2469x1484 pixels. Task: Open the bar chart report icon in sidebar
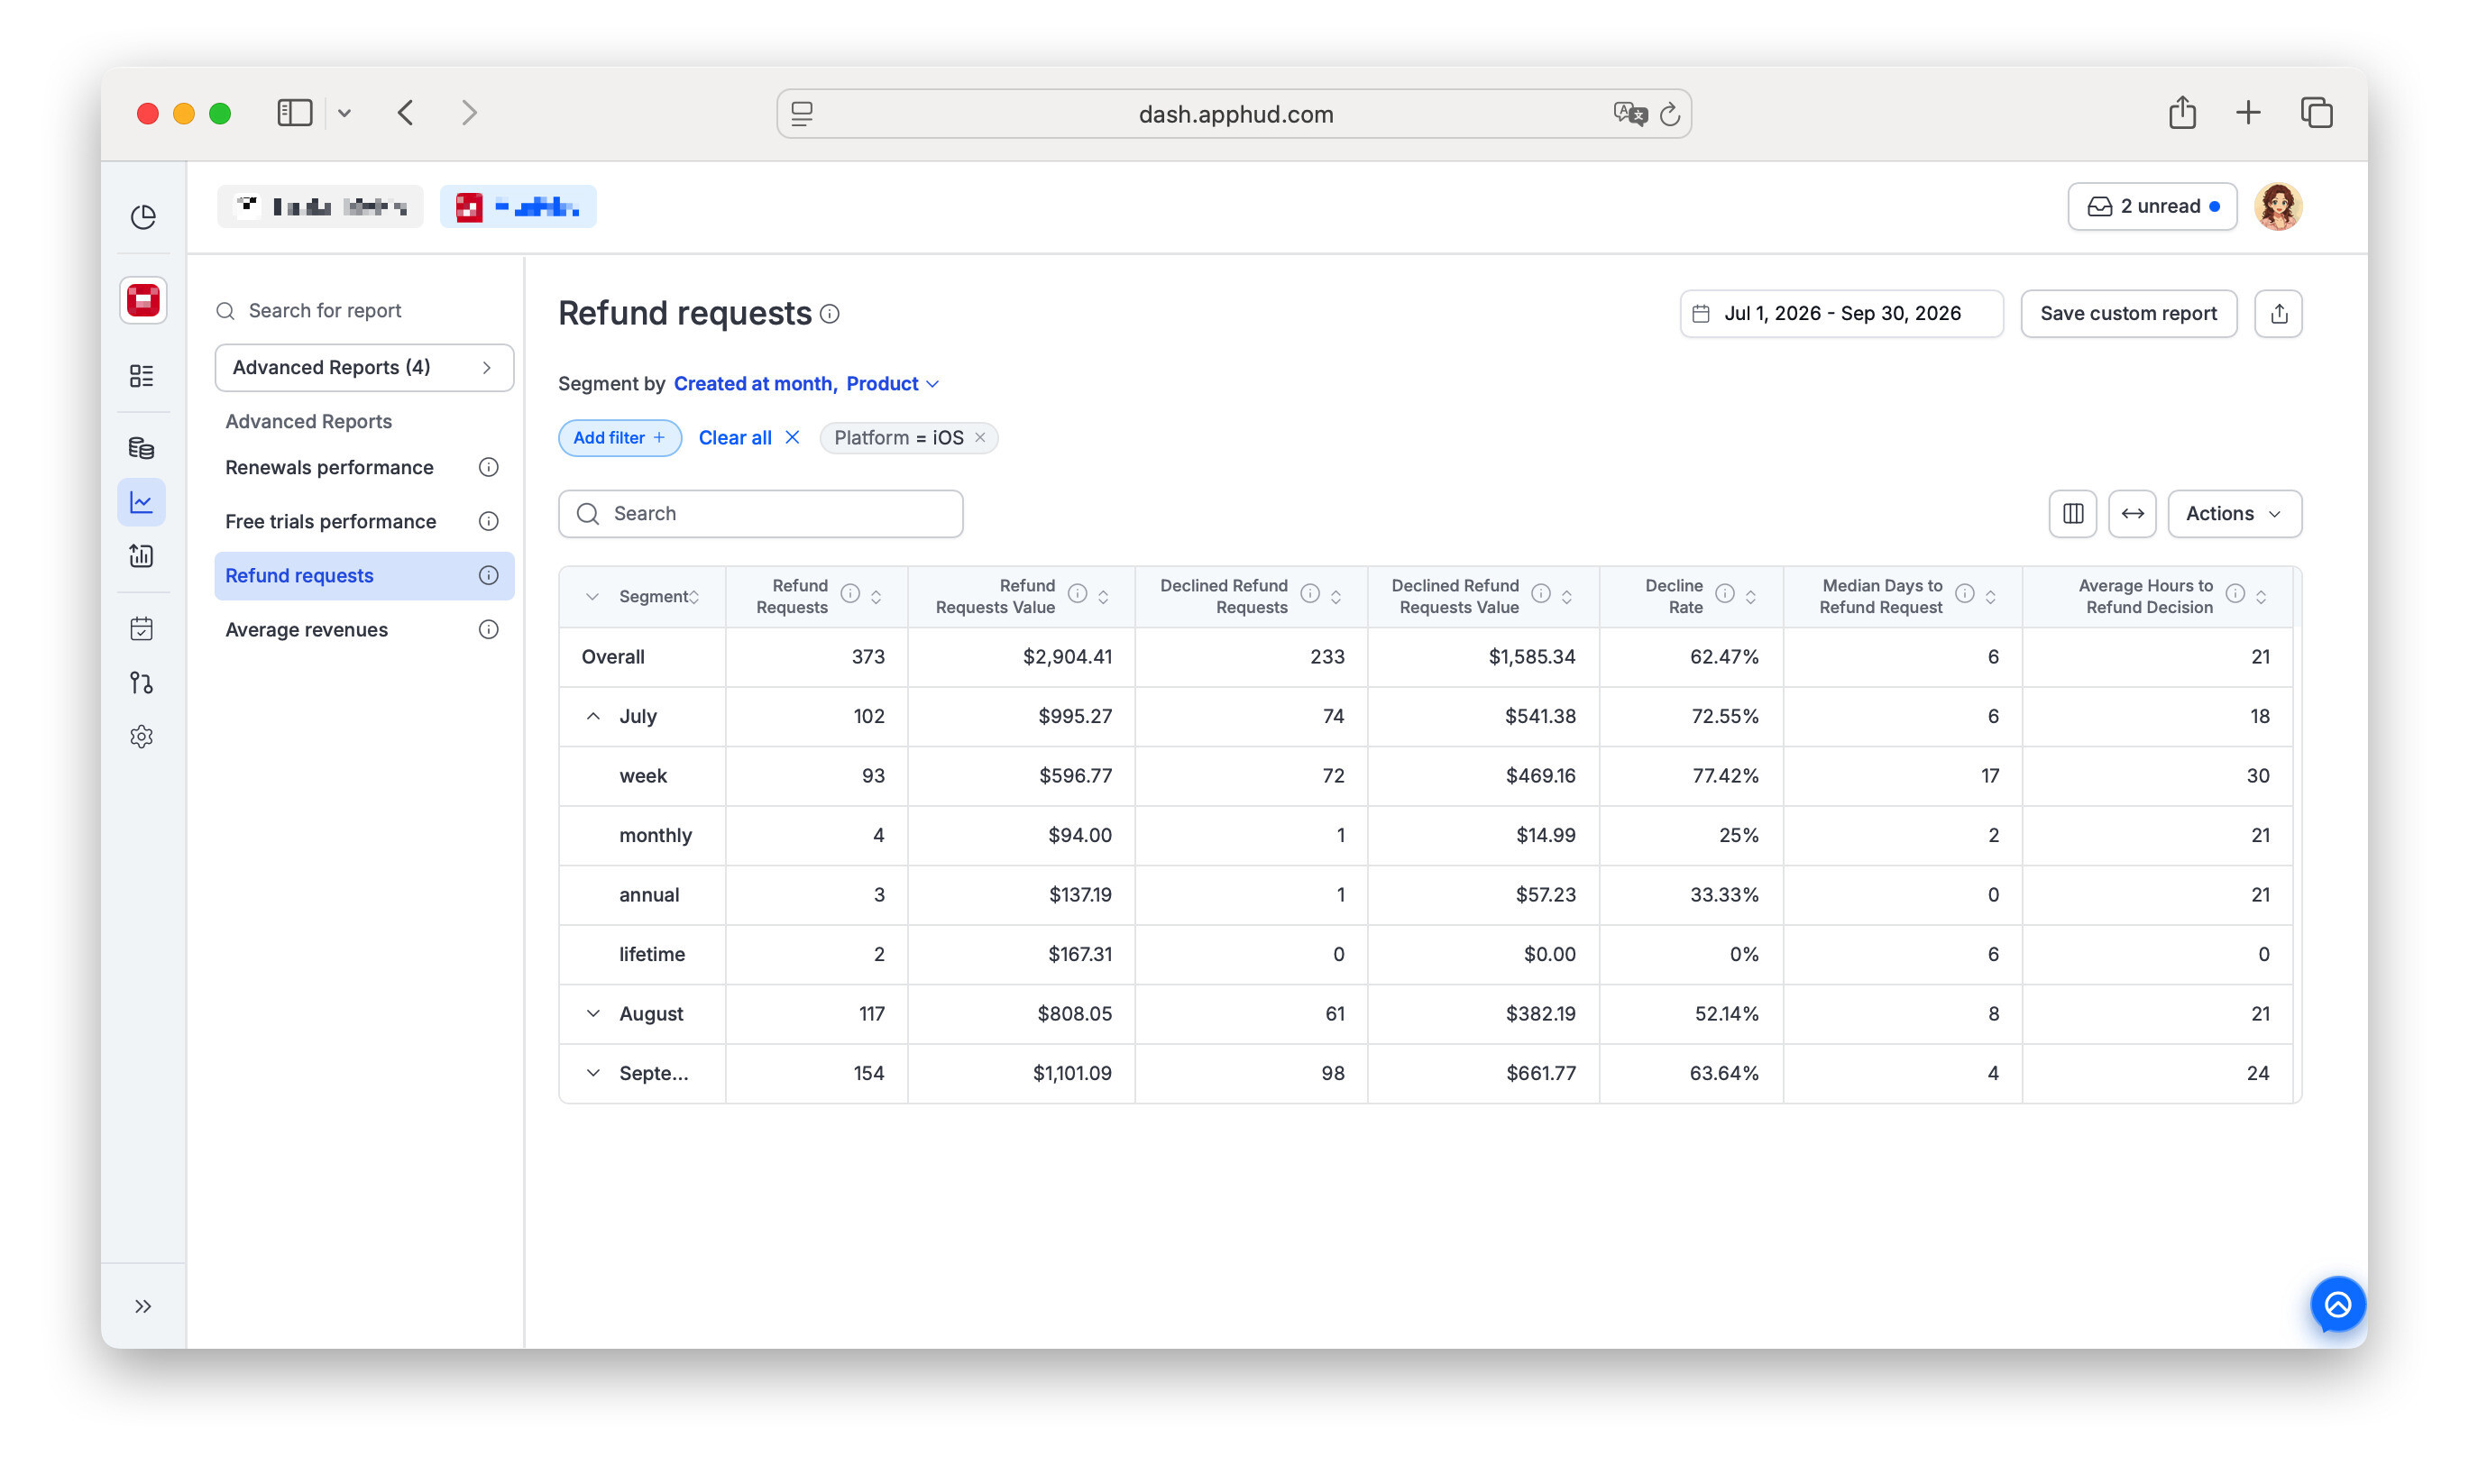tap(141, 556)
